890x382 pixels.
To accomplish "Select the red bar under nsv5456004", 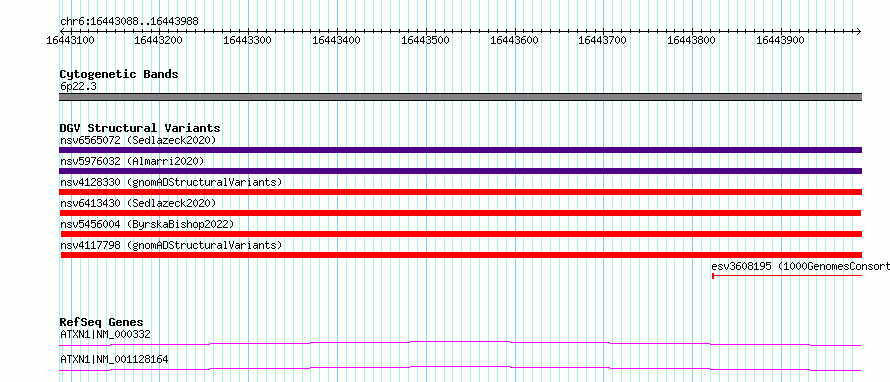I will tap(461, 234).
